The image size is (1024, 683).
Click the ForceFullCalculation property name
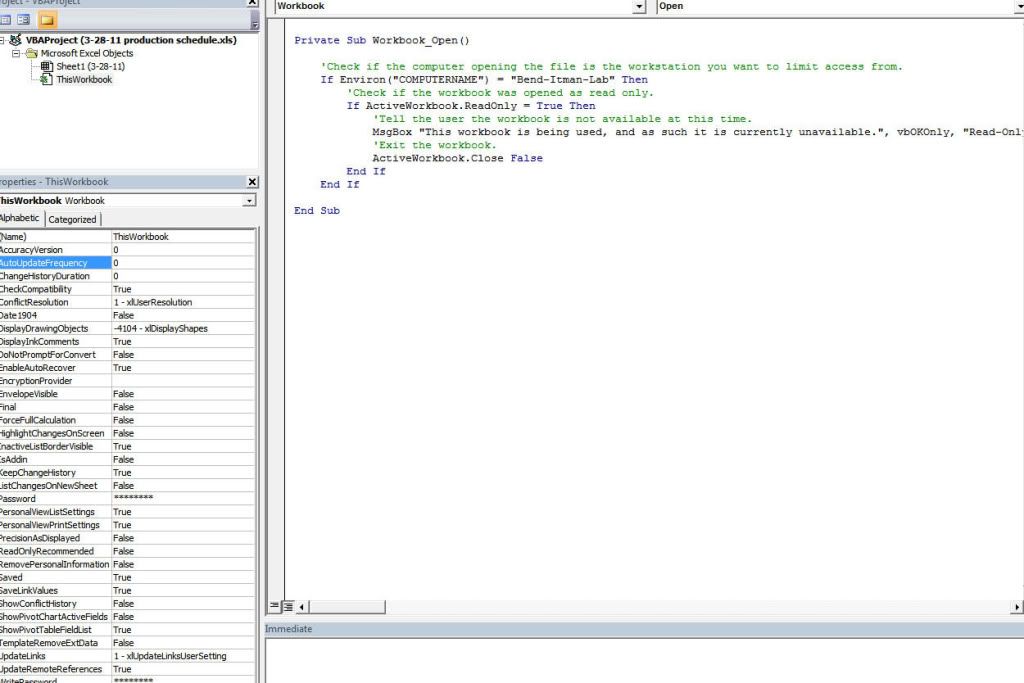pos(38,420)
